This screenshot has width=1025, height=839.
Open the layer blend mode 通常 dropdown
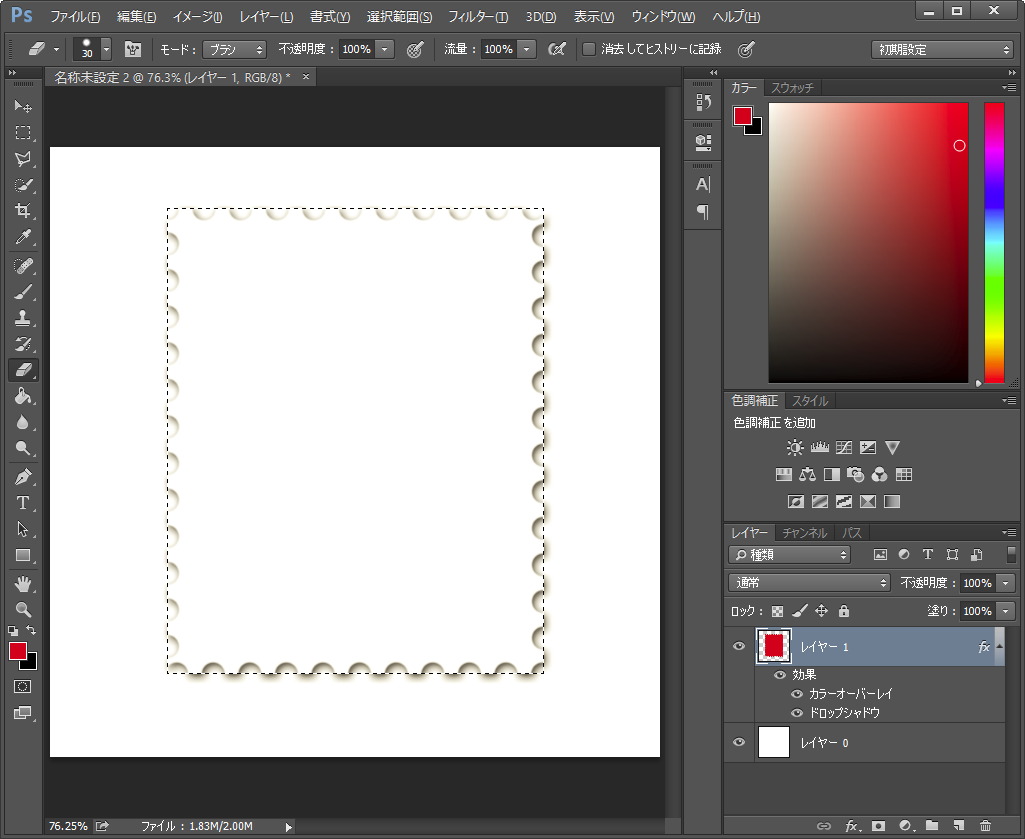(x=810, y=583)
